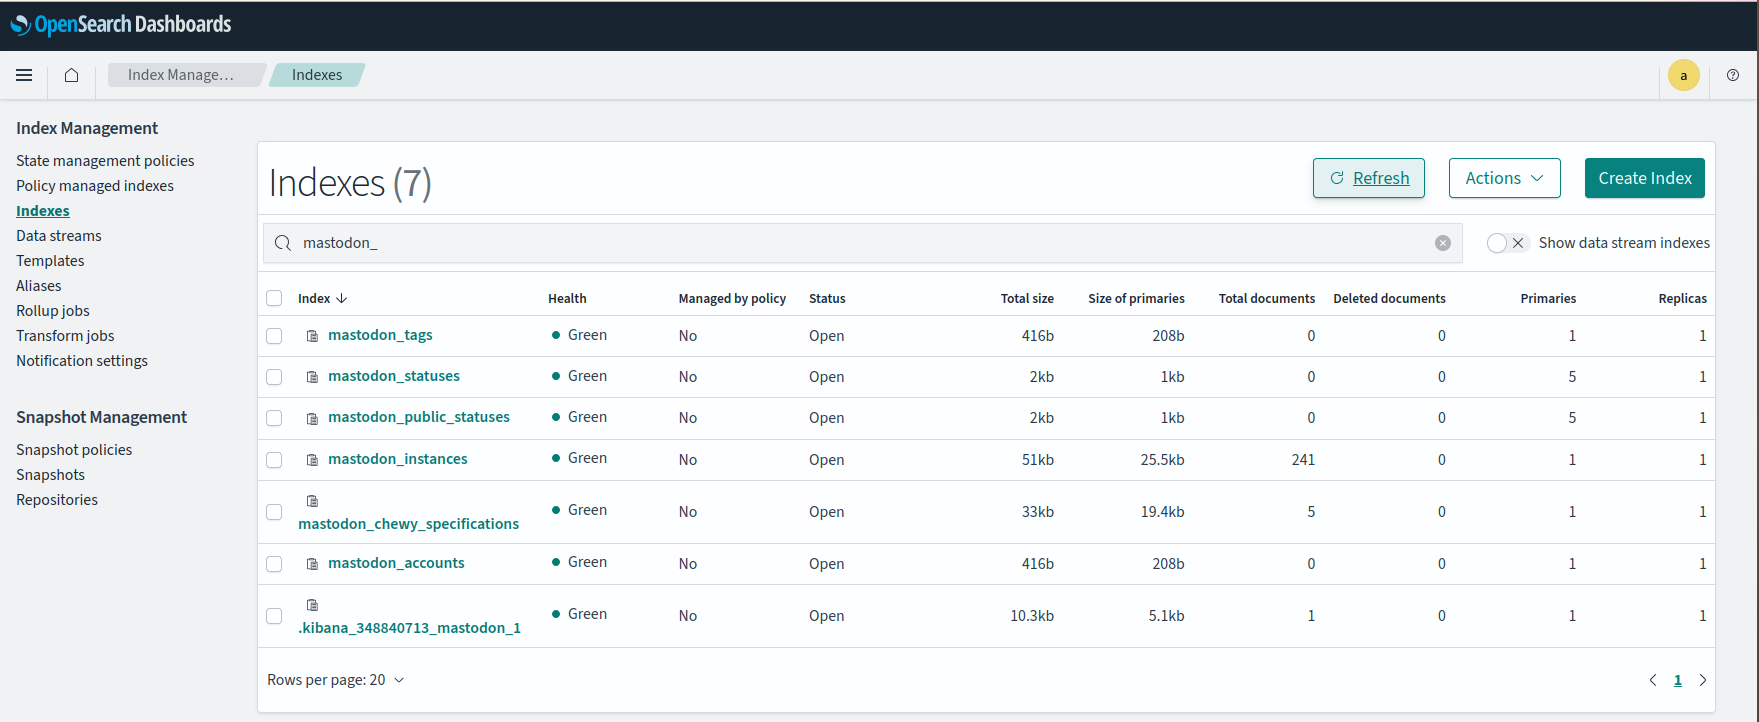Open the mastodon_public_statuses index link
This screenshot has width=1759, height=722.
click(419, 417)
